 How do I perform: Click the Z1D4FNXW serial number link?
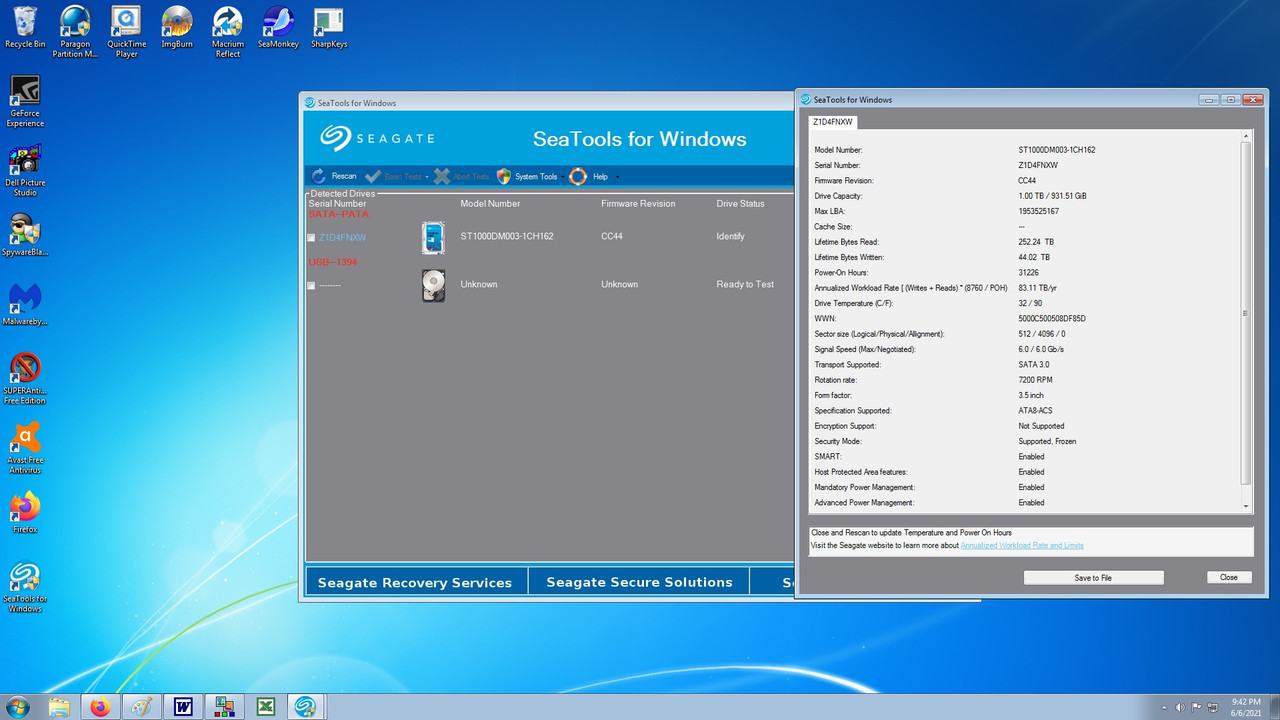click(343, 238)
